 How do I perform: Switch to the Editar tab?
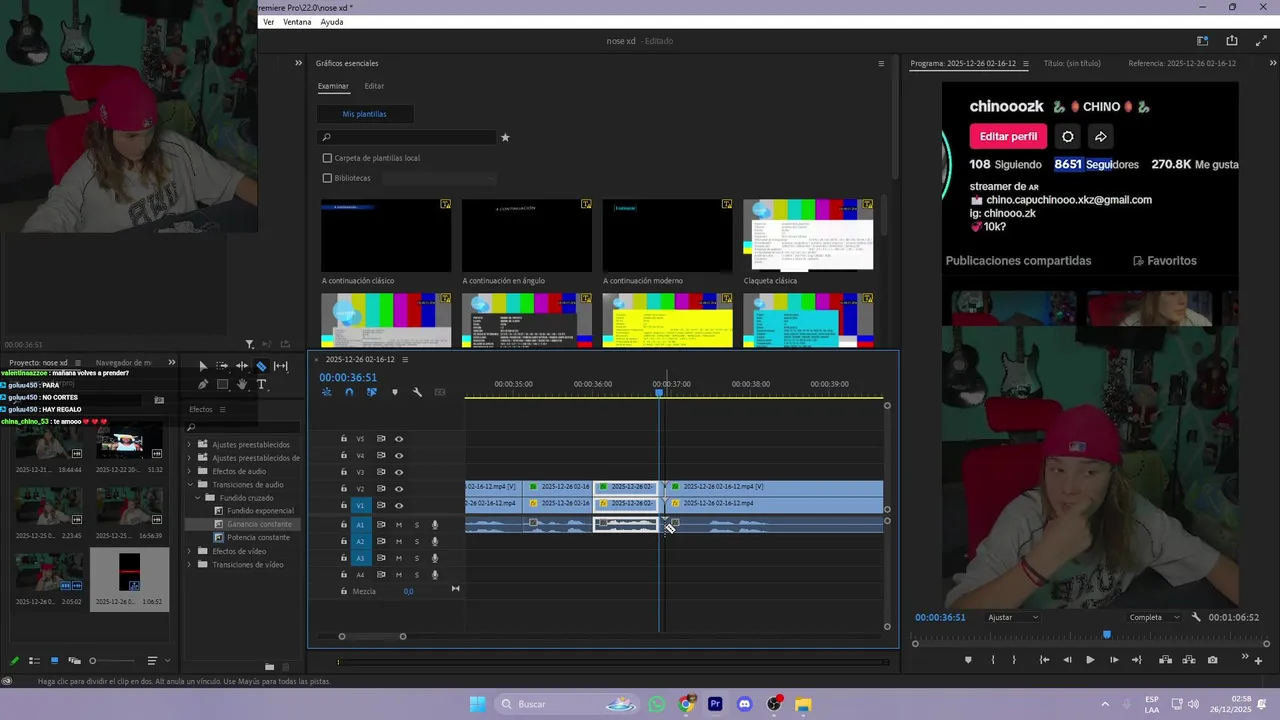(374, 86)
